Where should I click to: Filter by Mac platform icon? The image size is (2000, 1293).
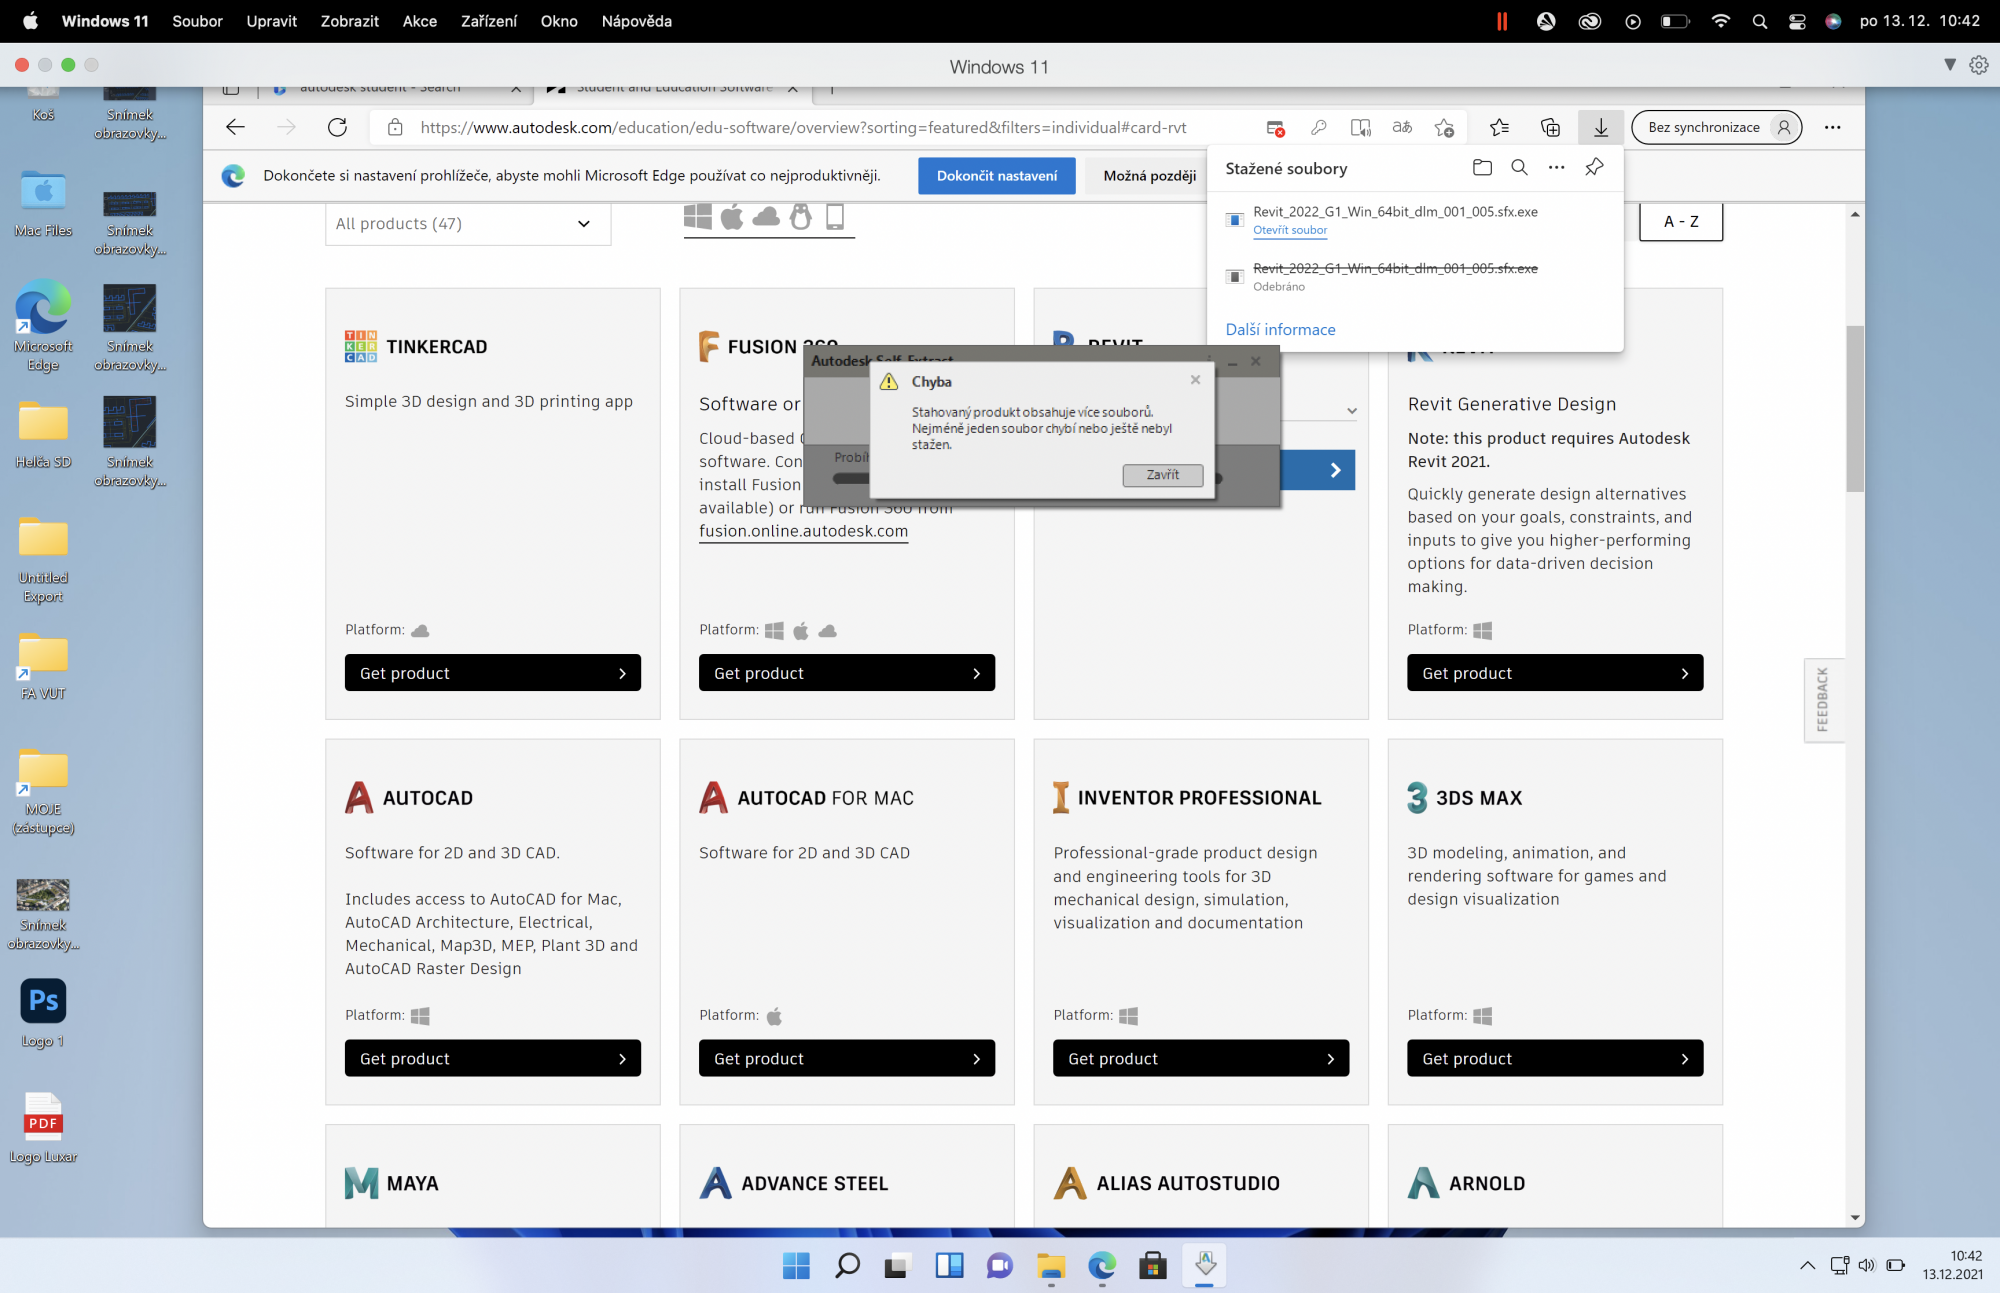point(732,216)
